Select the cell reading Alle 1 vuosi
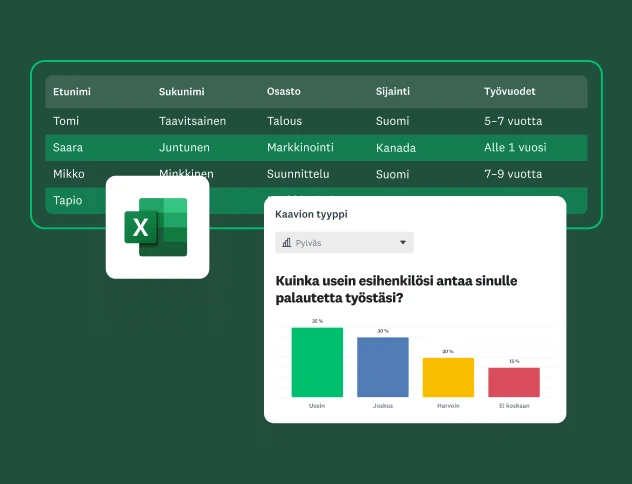This screenshot has height=484, width=632. click(x=515, y=147)
